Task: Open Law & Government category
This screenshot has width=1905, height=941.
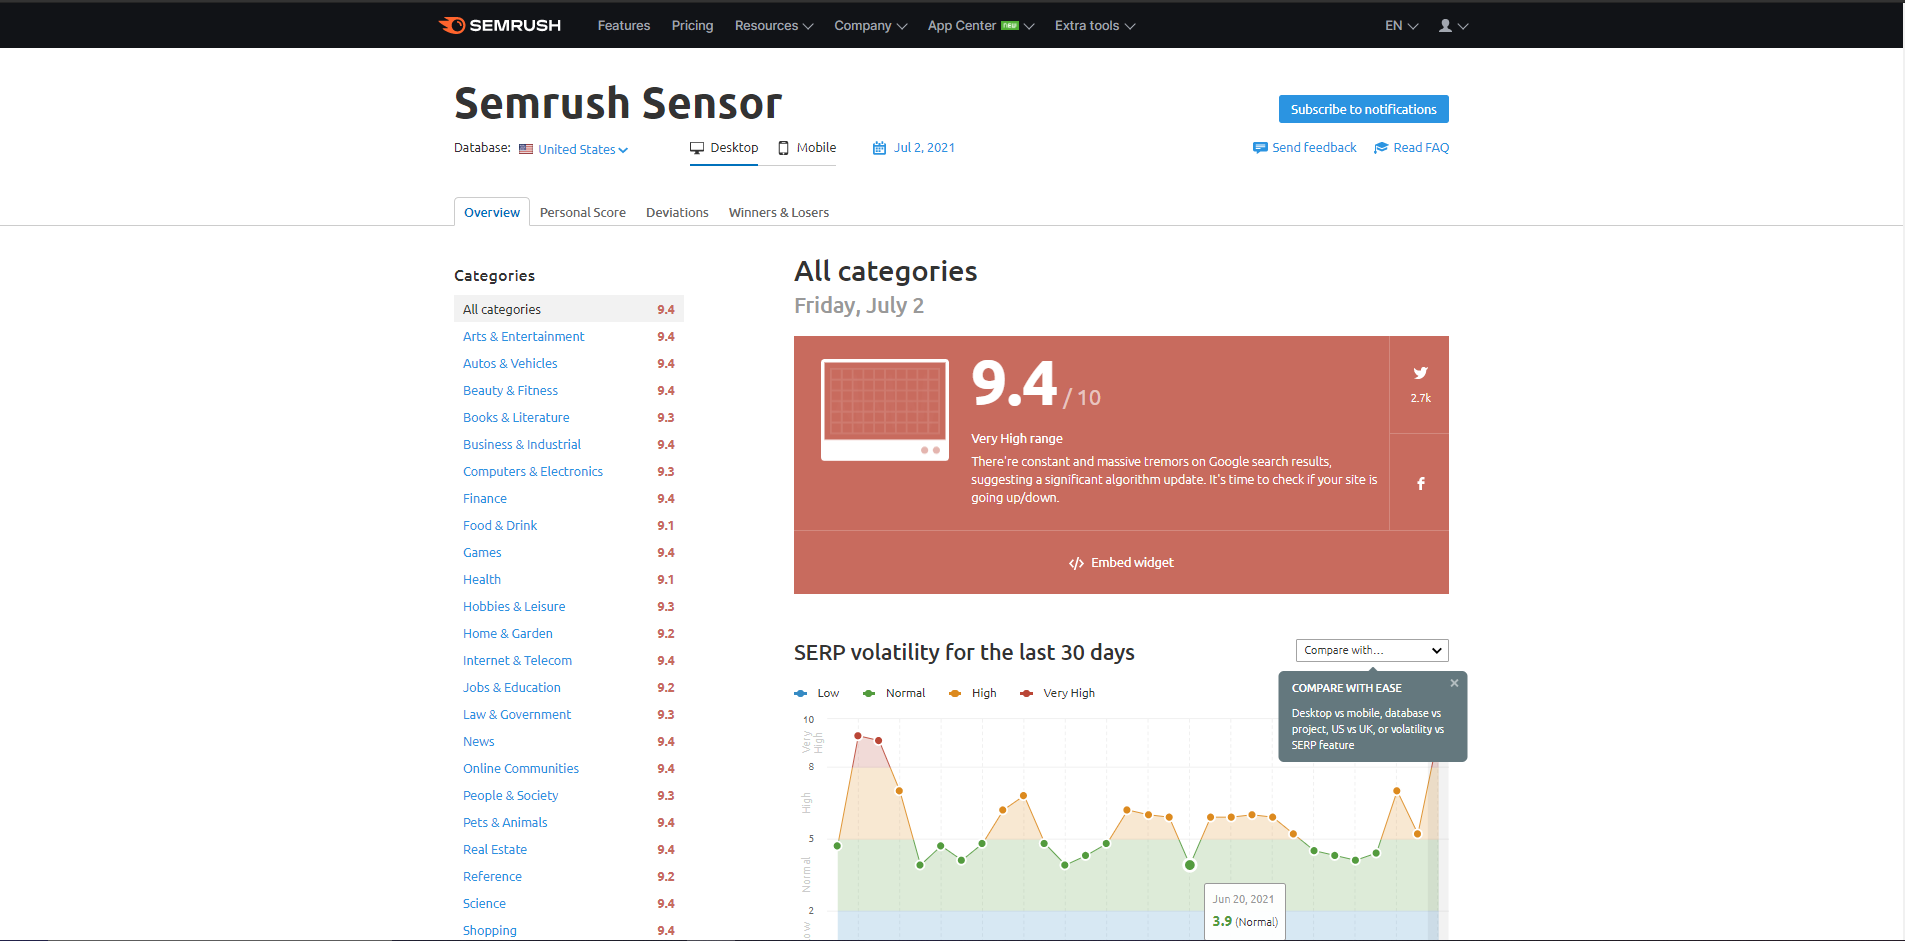Action: tap(517, 715)
